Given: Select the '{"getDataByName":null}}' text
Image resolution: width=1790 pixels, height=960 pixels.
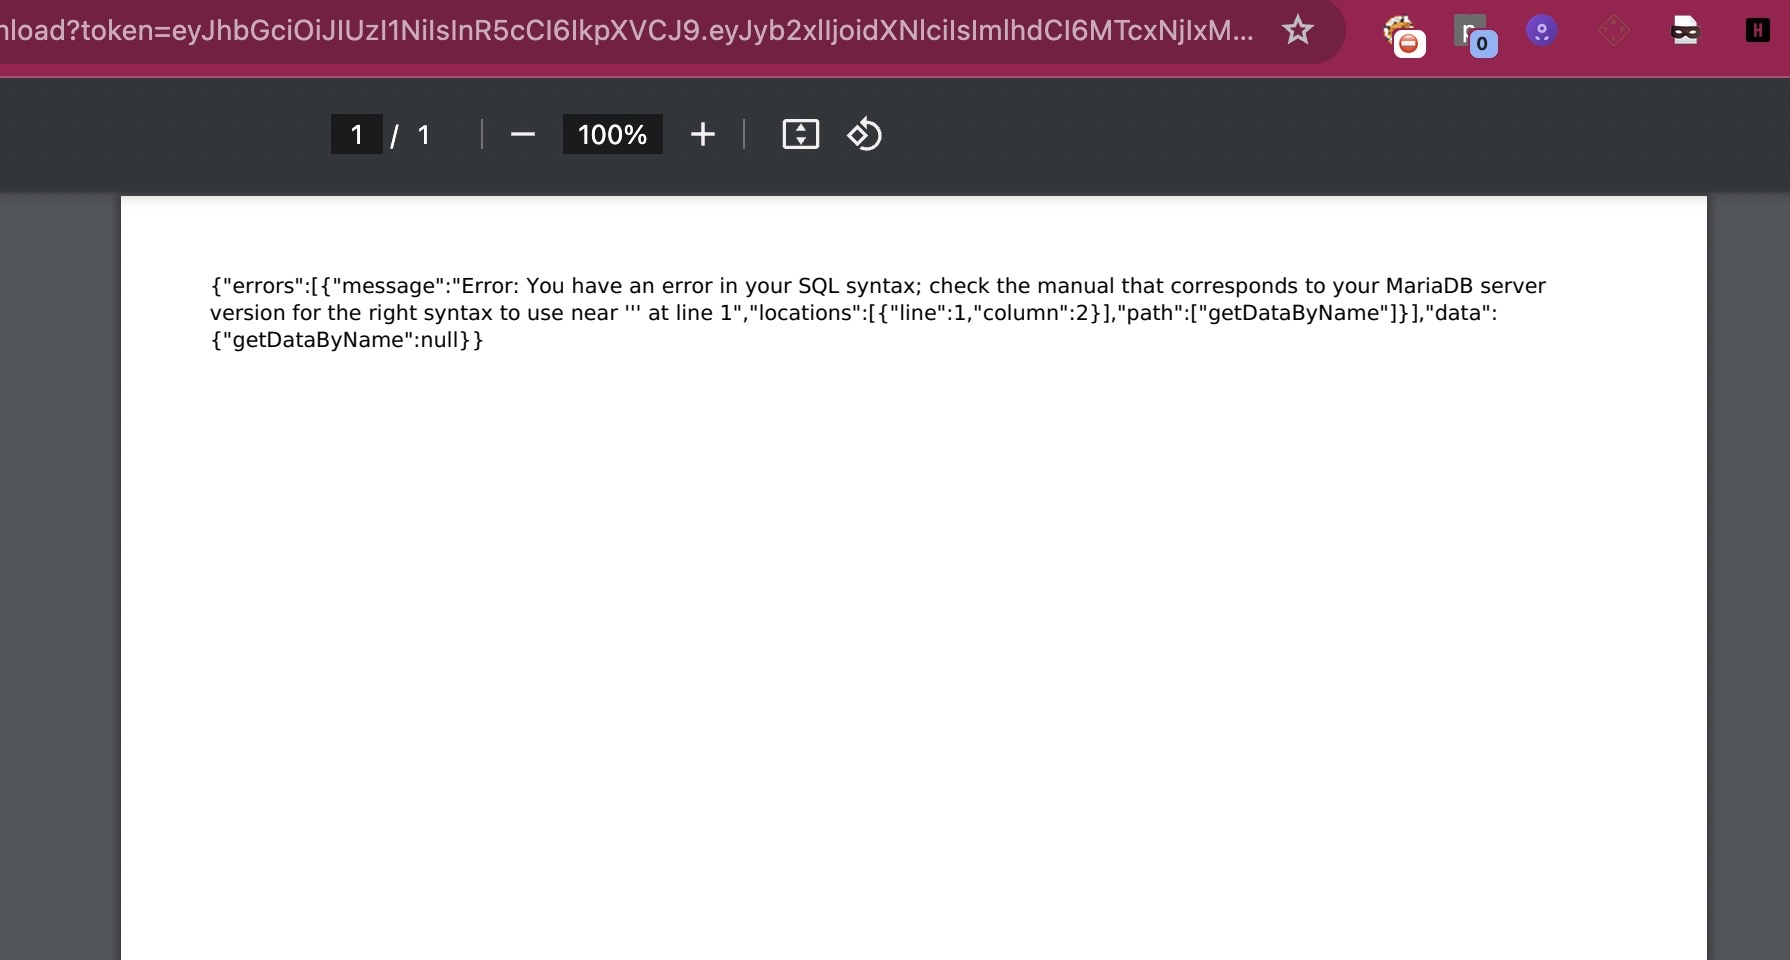Looking at the screenshot, I should pyautogui.click(x=347, y=340).
